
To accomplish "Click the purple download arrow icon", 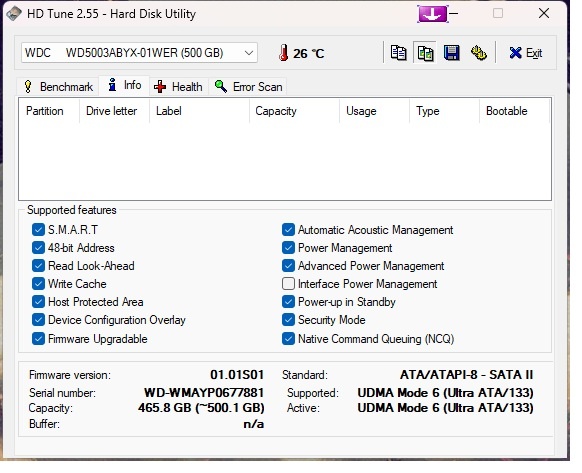I will point(432,14).
